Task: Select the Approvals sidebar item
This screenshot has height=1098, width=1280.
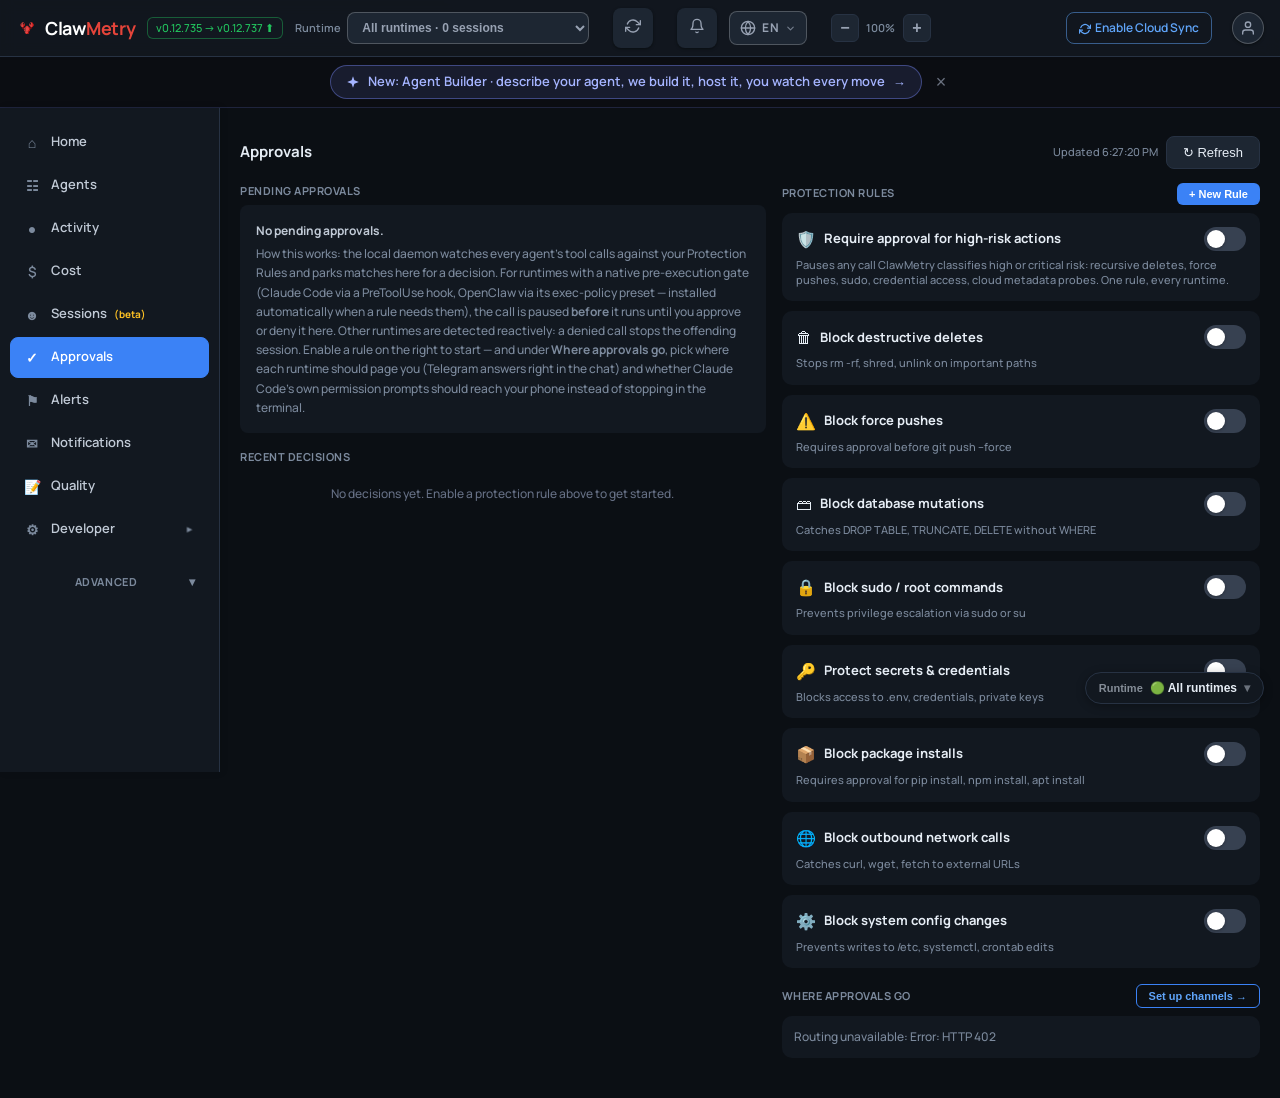Action: (x=109, y=357)
